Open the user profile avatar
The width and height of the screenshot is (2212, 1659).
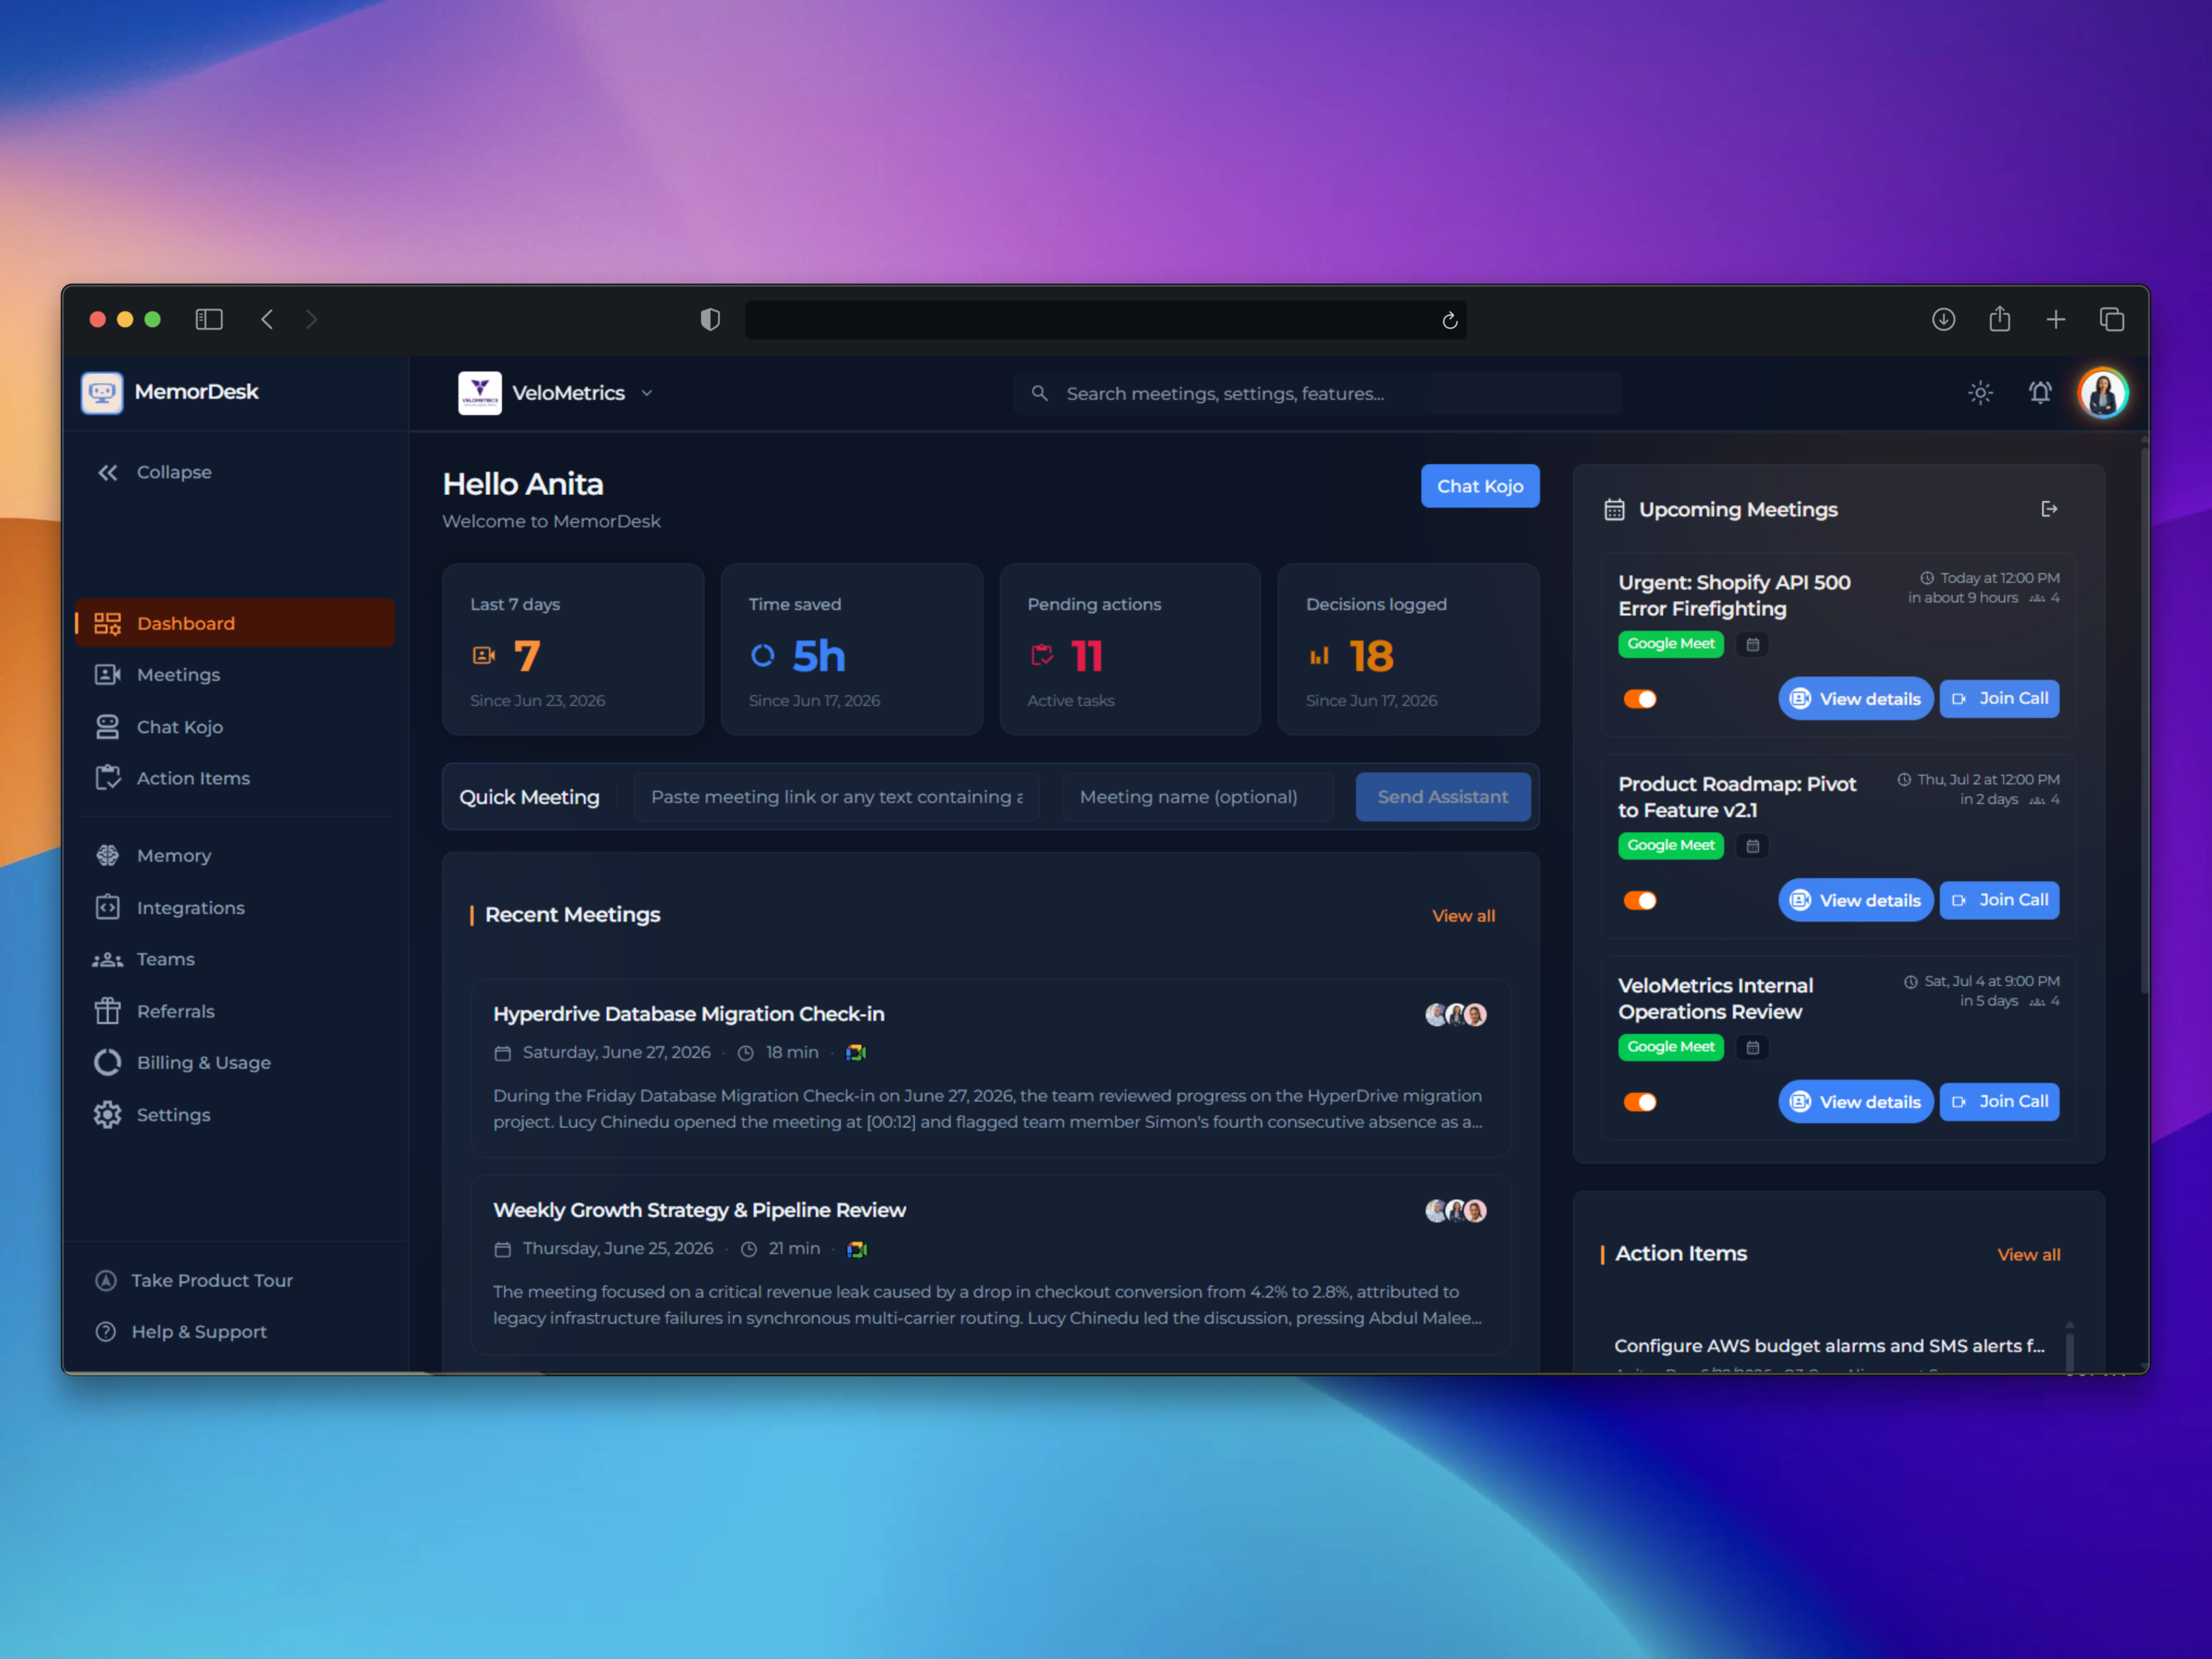(2102, 393)
